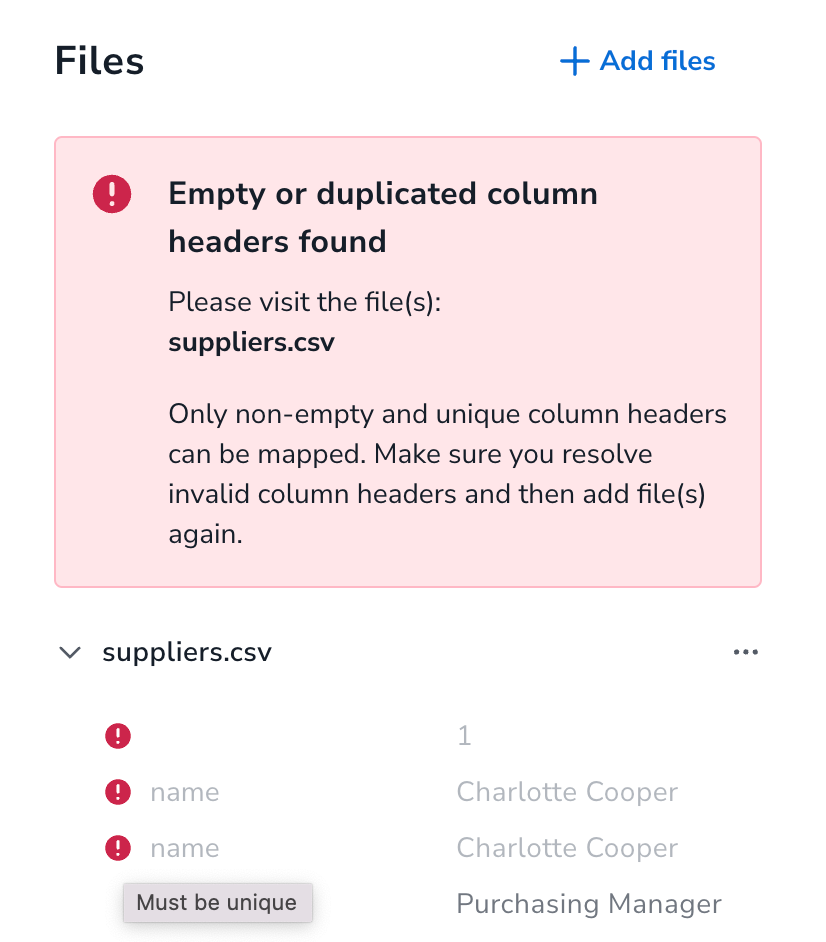The width and height of the screenshot is (826, 942).
Task: Click the plus icon beside Add files
Action: 574,61
